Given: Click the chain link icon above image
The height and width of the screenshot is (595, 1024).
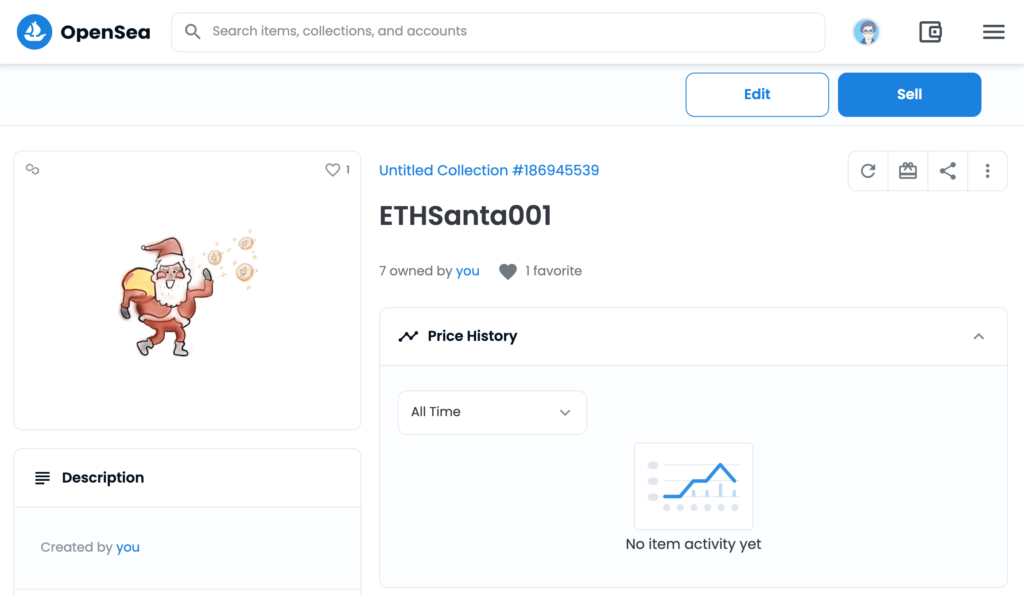Looking at the screenshot, I should [33, 170].
